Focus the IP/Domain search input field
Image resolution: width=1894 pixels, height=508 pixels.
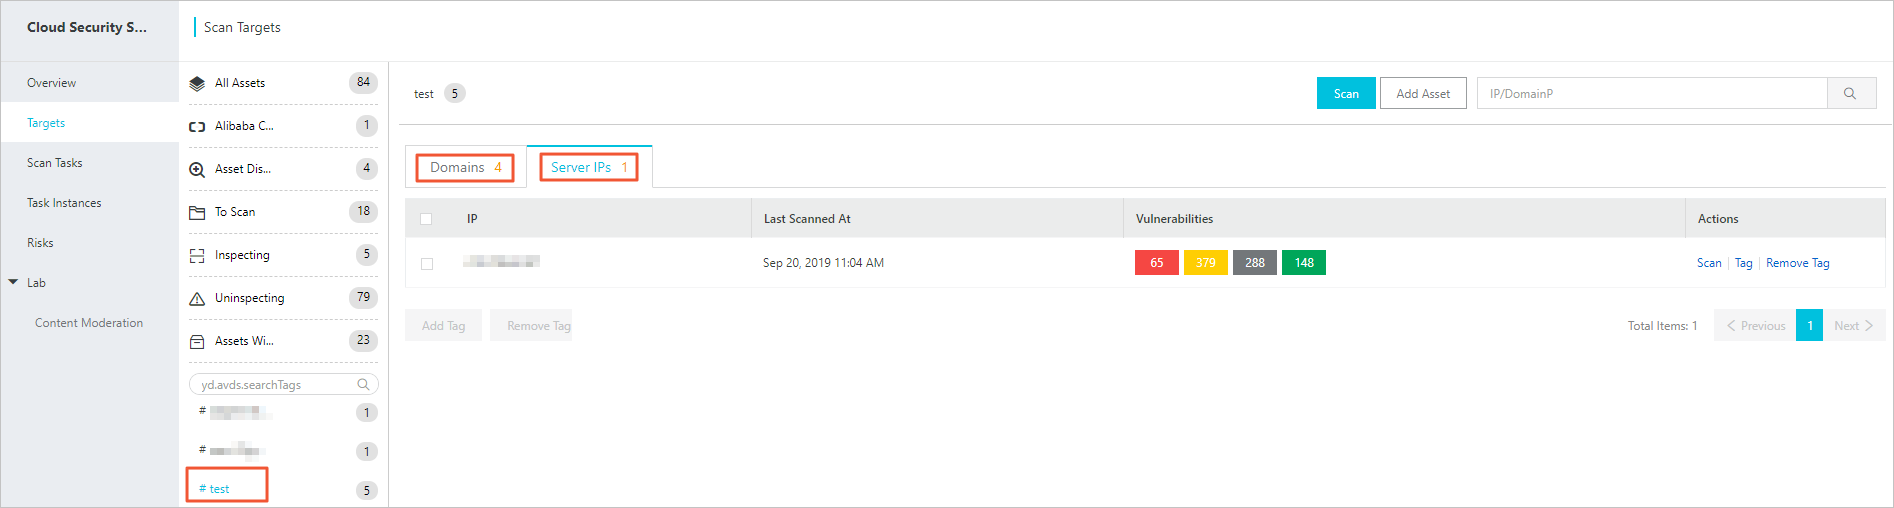[x=1651, y=94]
